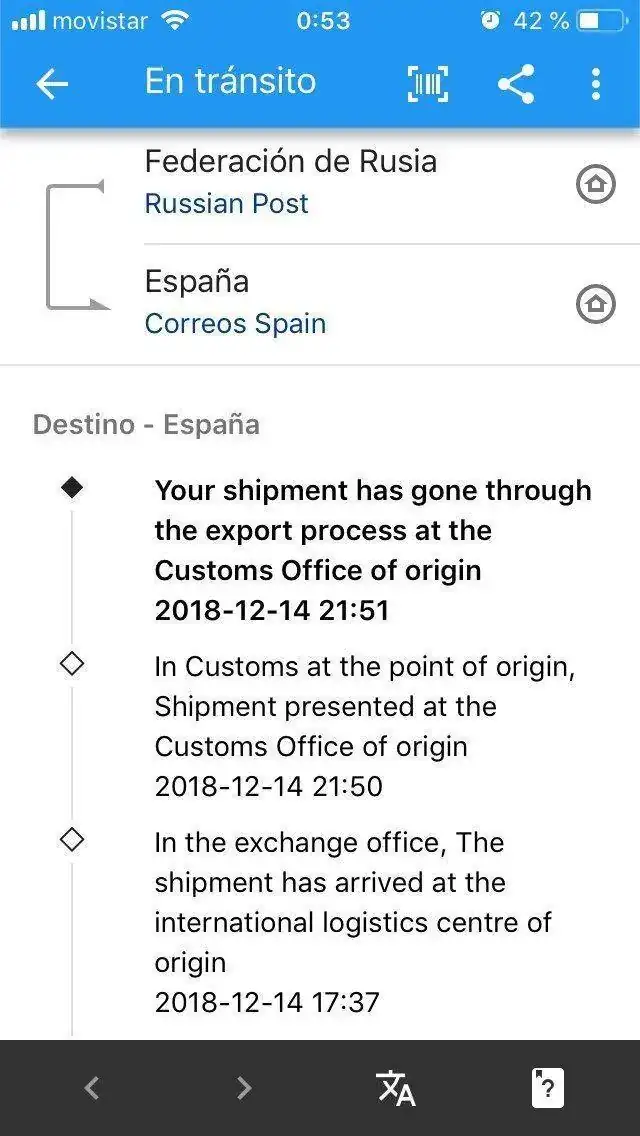
Task: Tap the back arrow in header
Action: click(52, 84)
